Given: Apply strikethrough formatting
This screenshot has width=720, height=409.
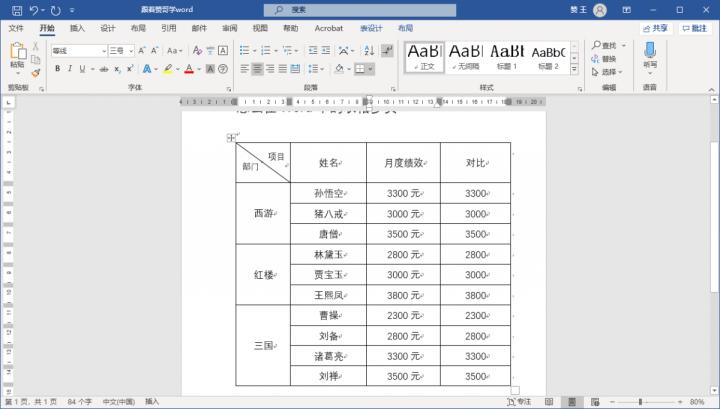Looking at the screenshot, I should (x=104, y=69).
